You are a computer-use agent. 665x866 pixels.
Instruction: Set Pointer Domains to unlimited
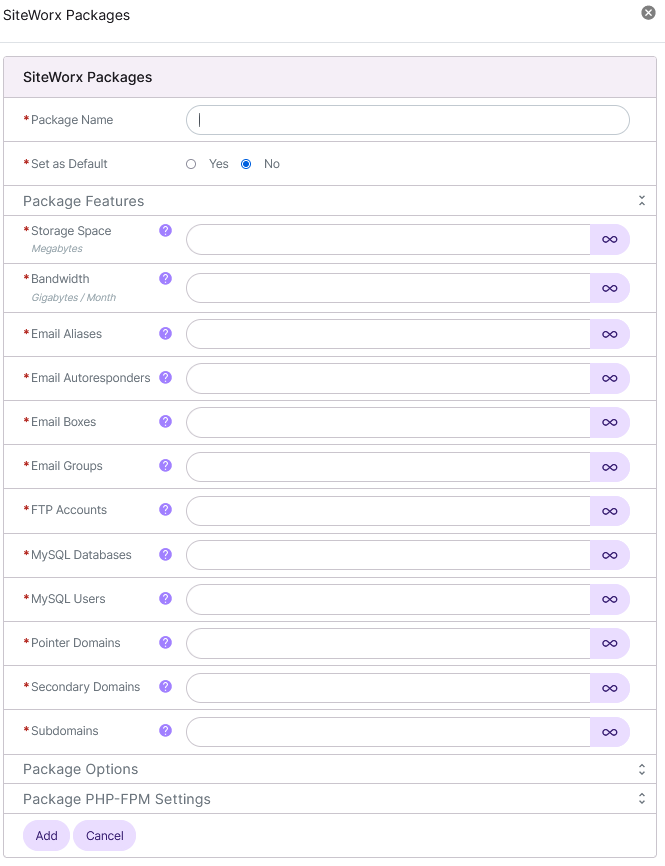610,643
